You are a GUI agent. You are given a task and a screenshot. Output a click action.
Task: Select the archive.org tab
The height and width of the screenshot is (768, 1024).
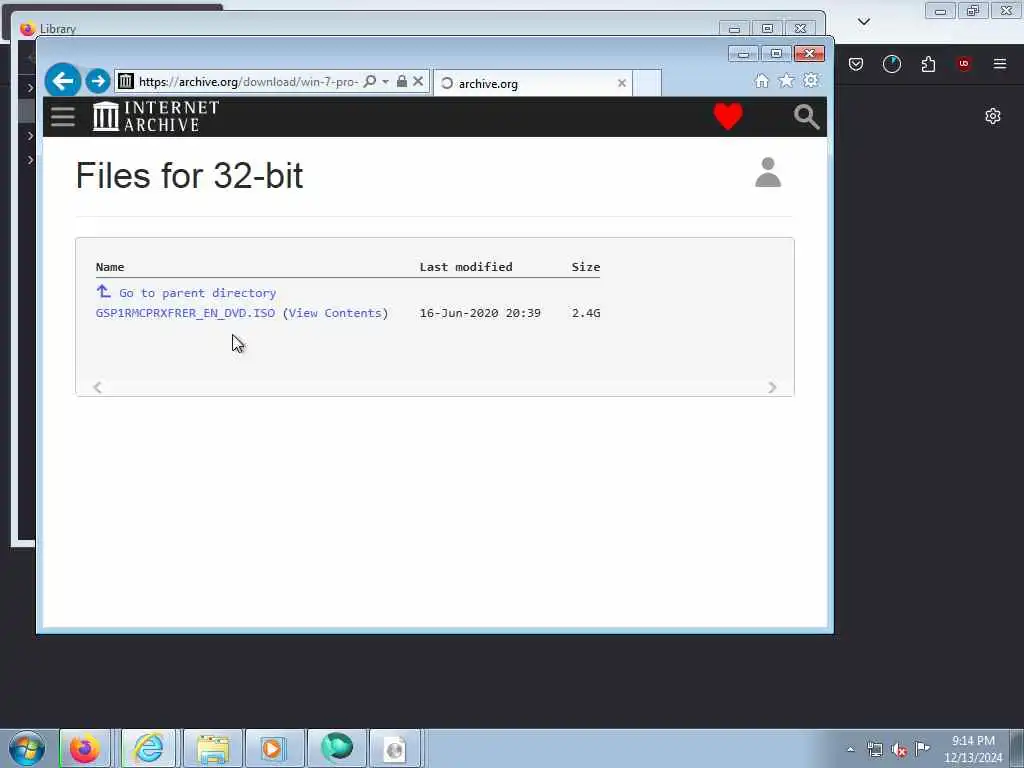coord(532,83)
